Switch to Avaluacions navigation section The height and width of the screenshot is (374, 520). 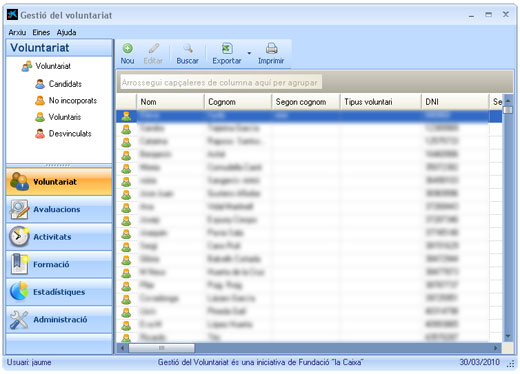pos(59,210)
